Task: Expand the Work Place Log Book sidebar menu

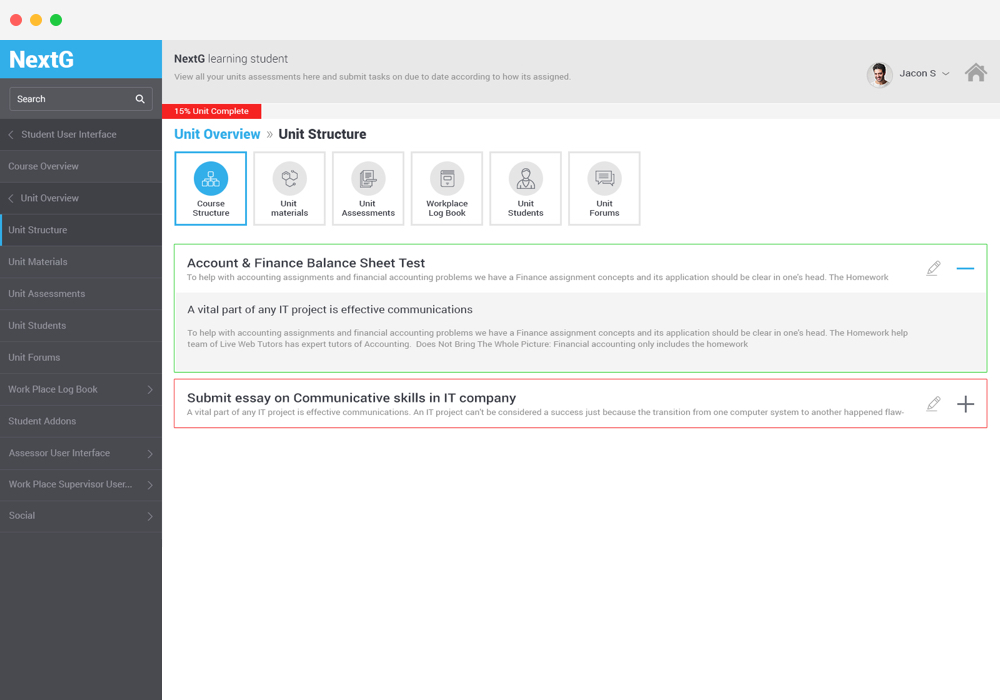Action: tap(80, 389)
